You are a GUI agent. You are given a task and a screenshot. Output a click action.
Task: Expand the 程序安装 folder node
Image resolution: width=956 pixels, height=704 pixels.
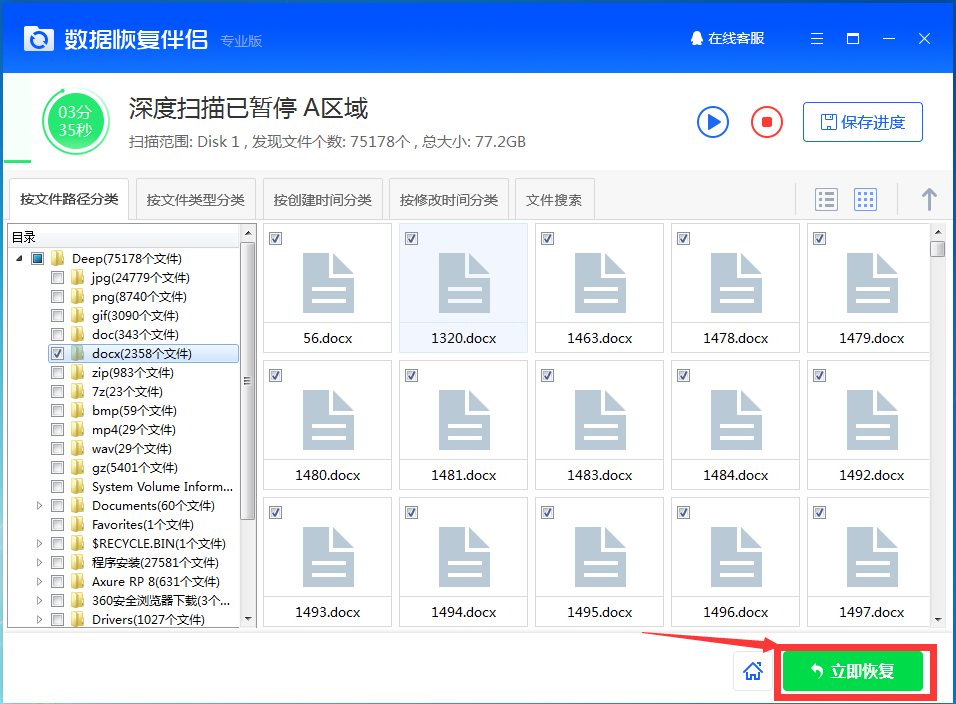[39, 563]
